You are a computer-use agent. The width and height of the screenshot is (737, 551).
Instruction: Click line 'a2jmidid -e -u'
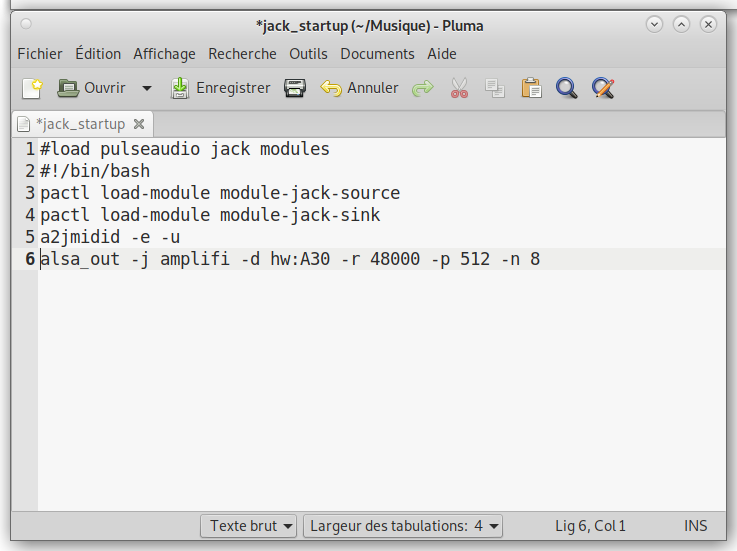(110, 237)
